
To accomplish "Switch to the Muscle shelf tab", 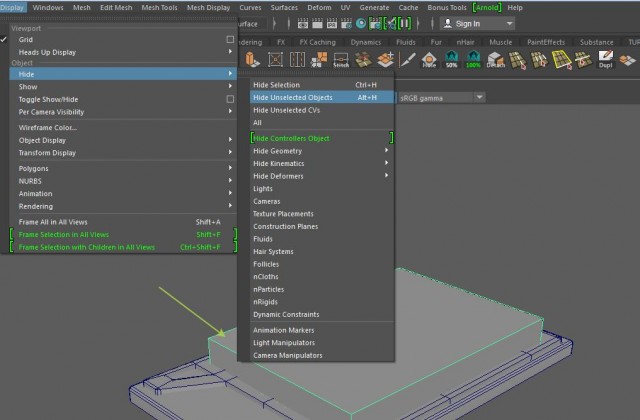I will pos(500,42).
